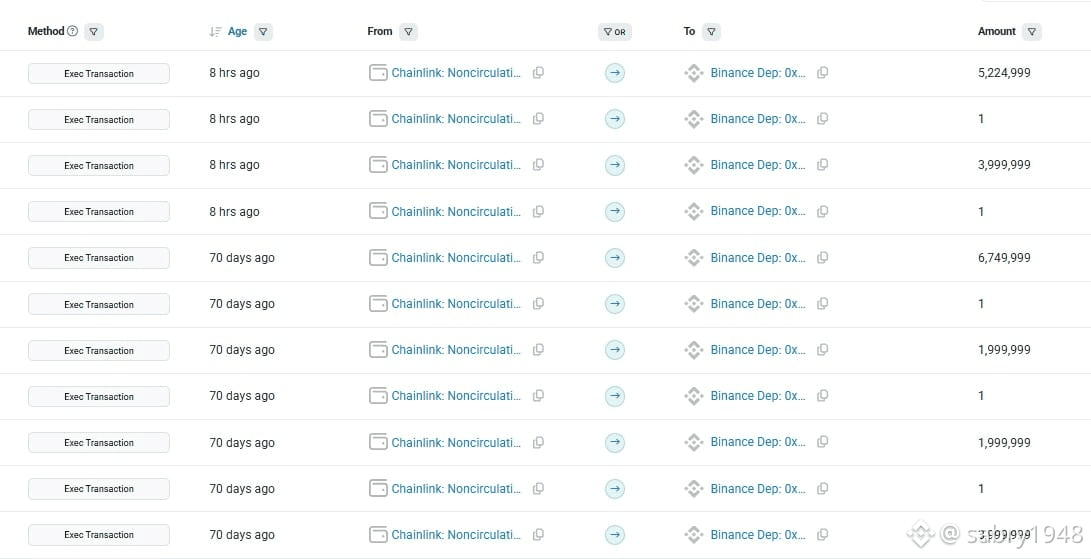Toggle the OR filter between From and To

pyautogui.click(x=615, y=32)
